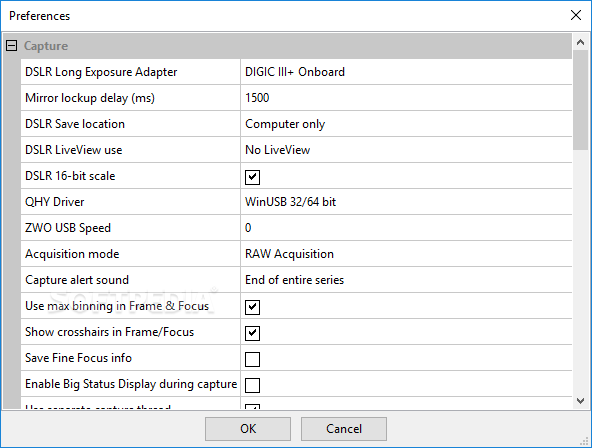592x448 pixels.
Task: Click the Capture section header label
Action: coord(46,46)
